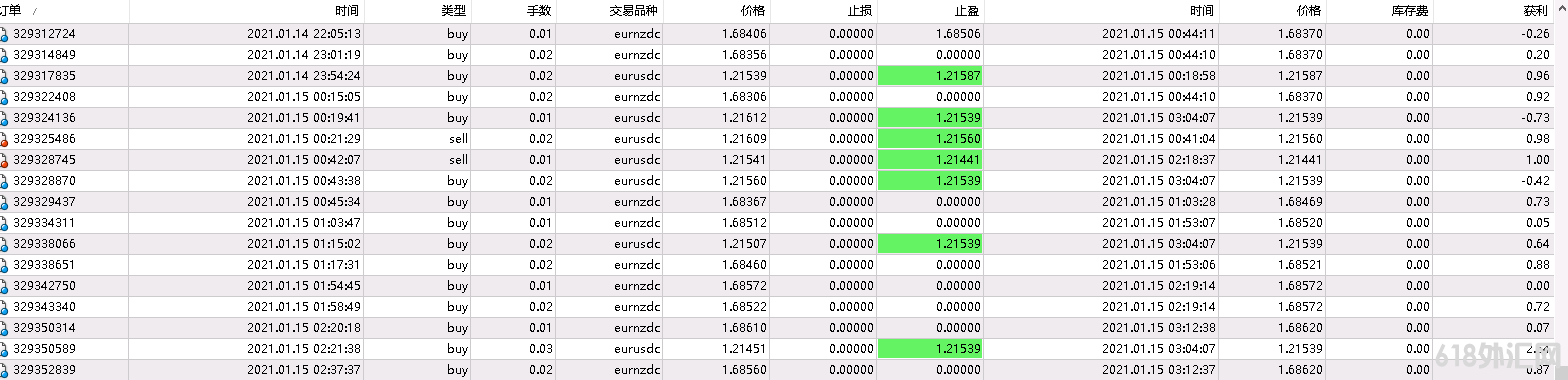Image resolution: width=1568 pixels, height=380 pixels.
Task: Select the sell order icon for 329325486
Action: point(4,139)
